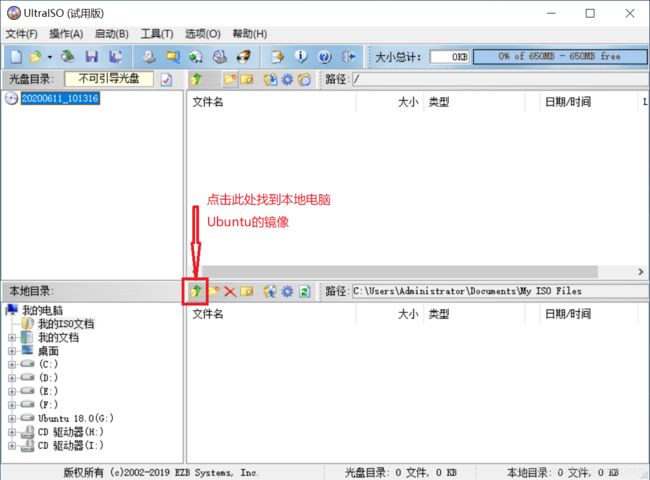Click the Add files icon in main toolbar

click(x=277, y=56)
